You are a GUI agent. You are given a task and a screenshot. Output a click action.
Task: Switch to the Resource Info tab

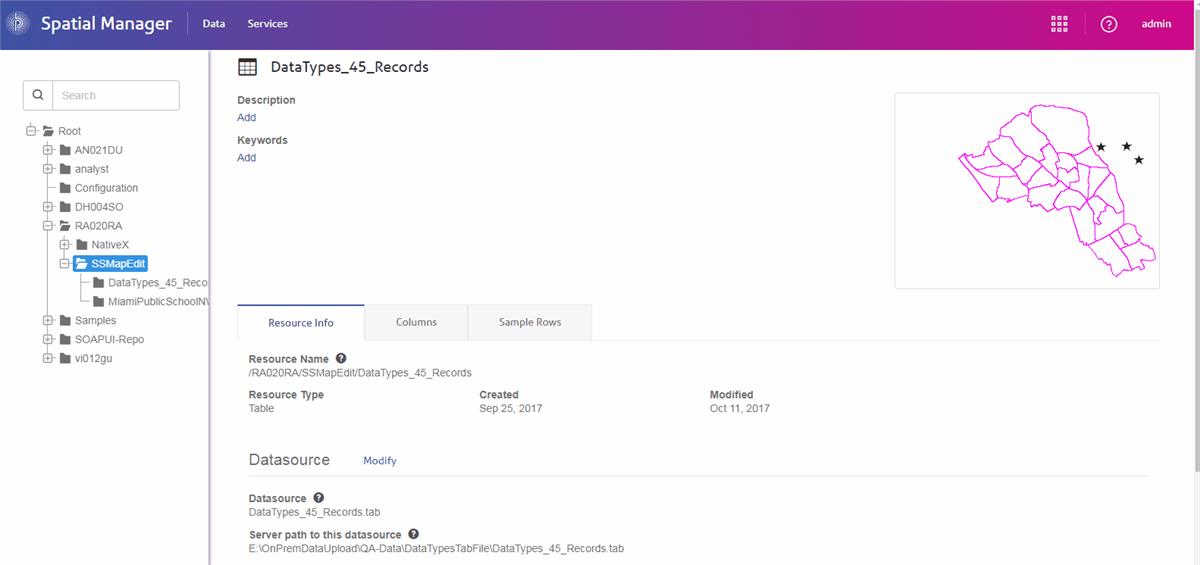pos(301,323)
